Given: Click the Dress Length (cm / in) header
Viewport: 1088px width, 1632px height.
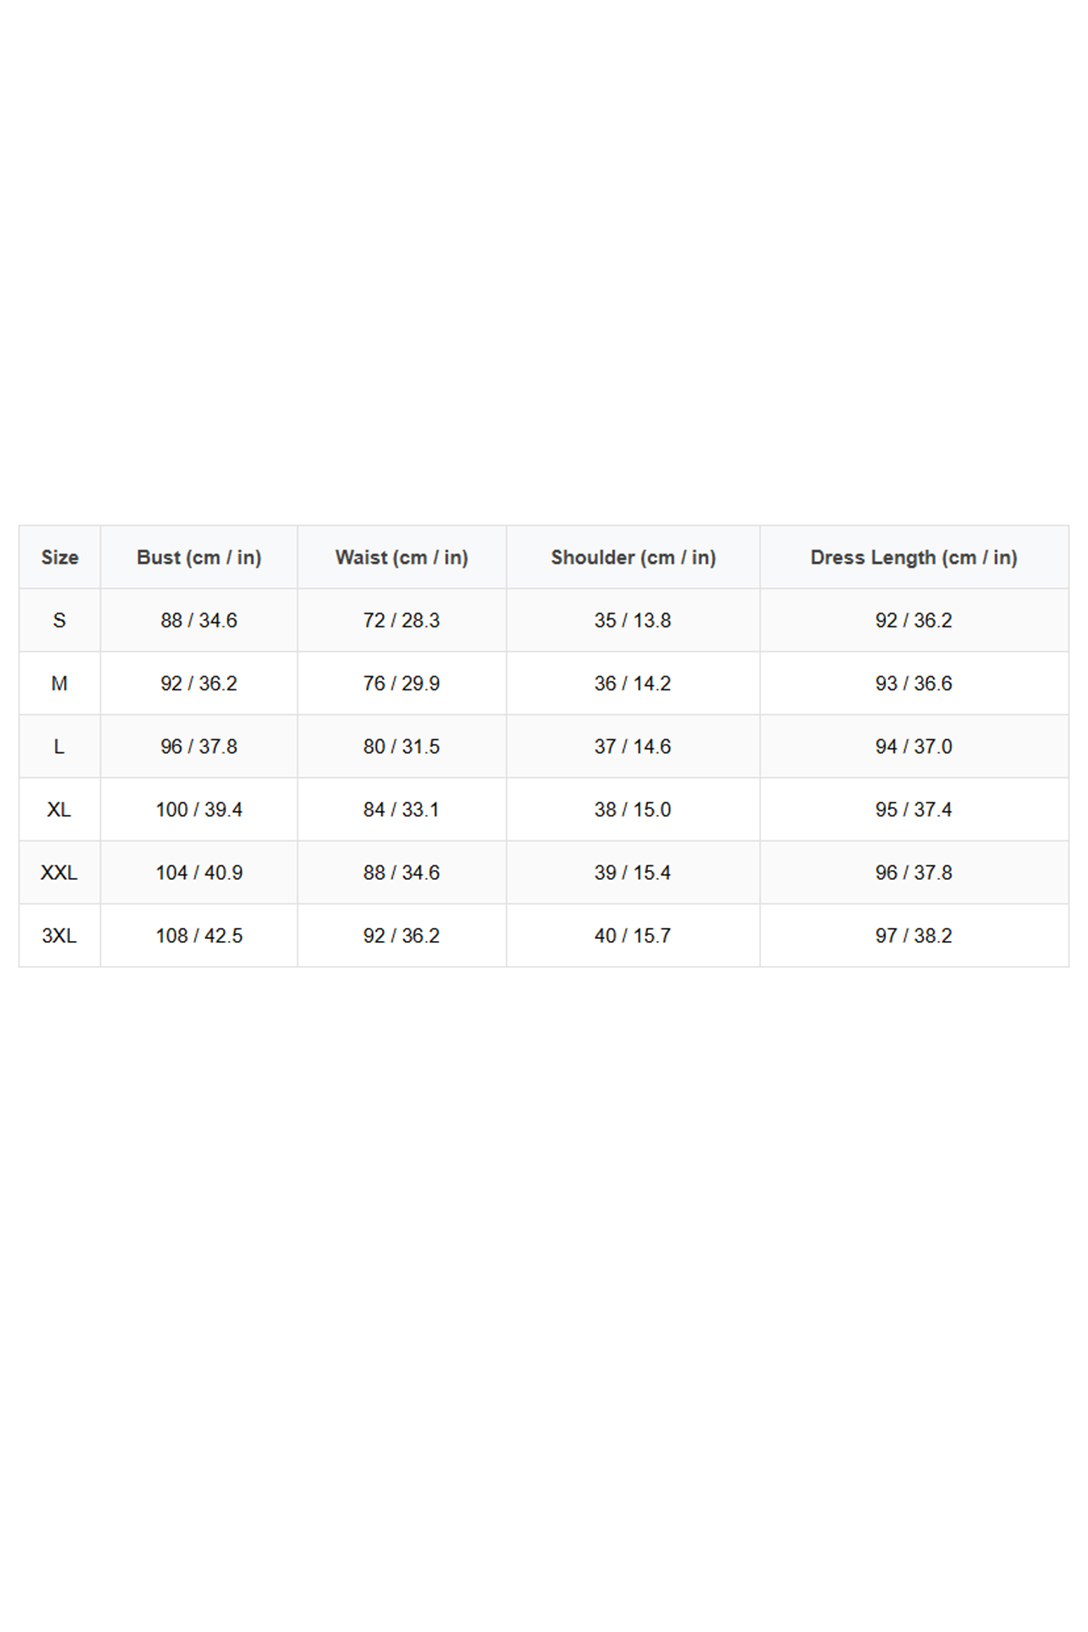Looking at the screenshot, I should [x=913, y=557].
